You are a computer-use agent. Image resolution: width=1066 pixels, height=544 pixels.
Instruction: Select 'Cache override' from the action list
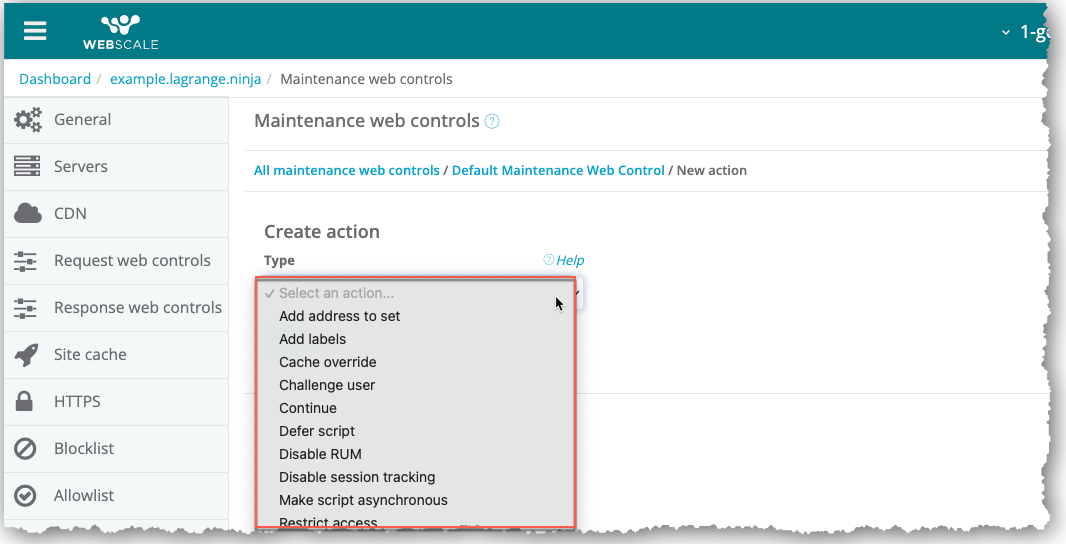pos(328,362)
